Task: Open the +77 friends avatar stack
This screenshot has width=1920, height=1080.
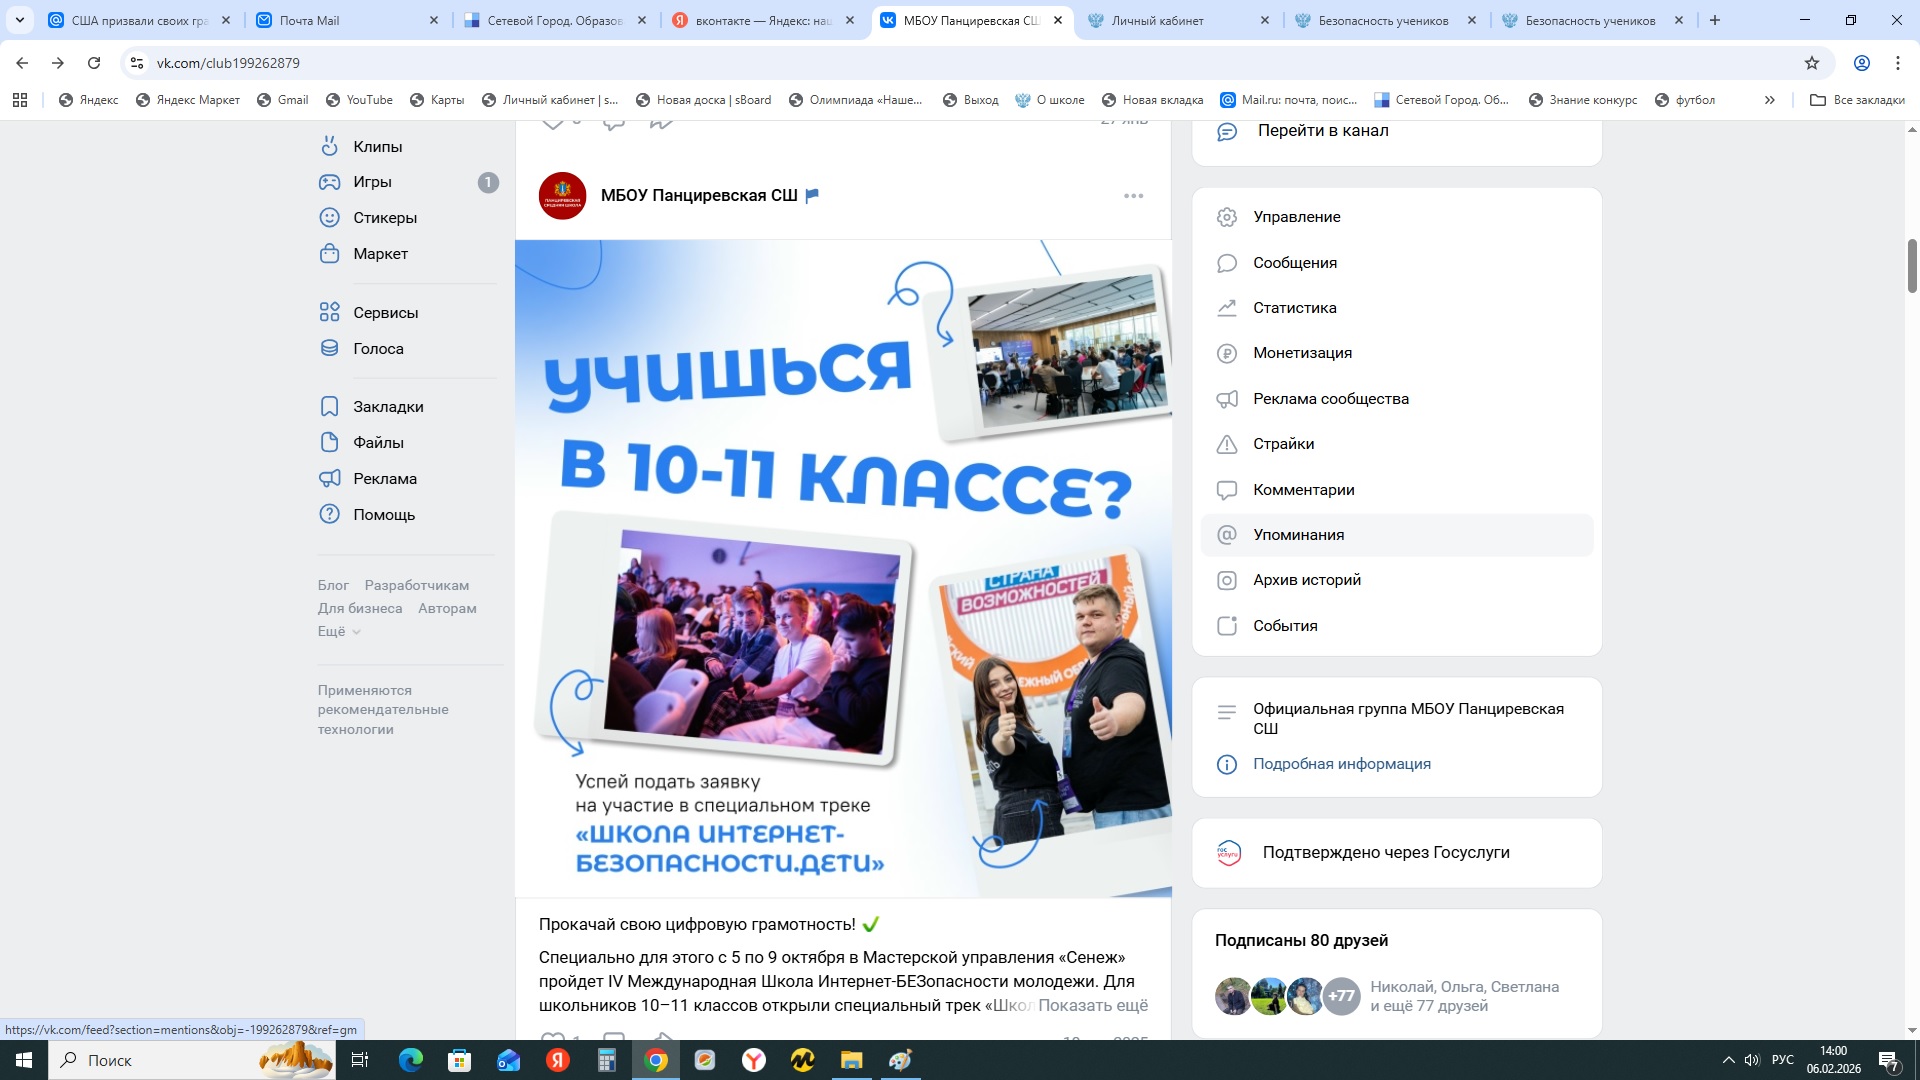Action: click(x=1340, y=995)
